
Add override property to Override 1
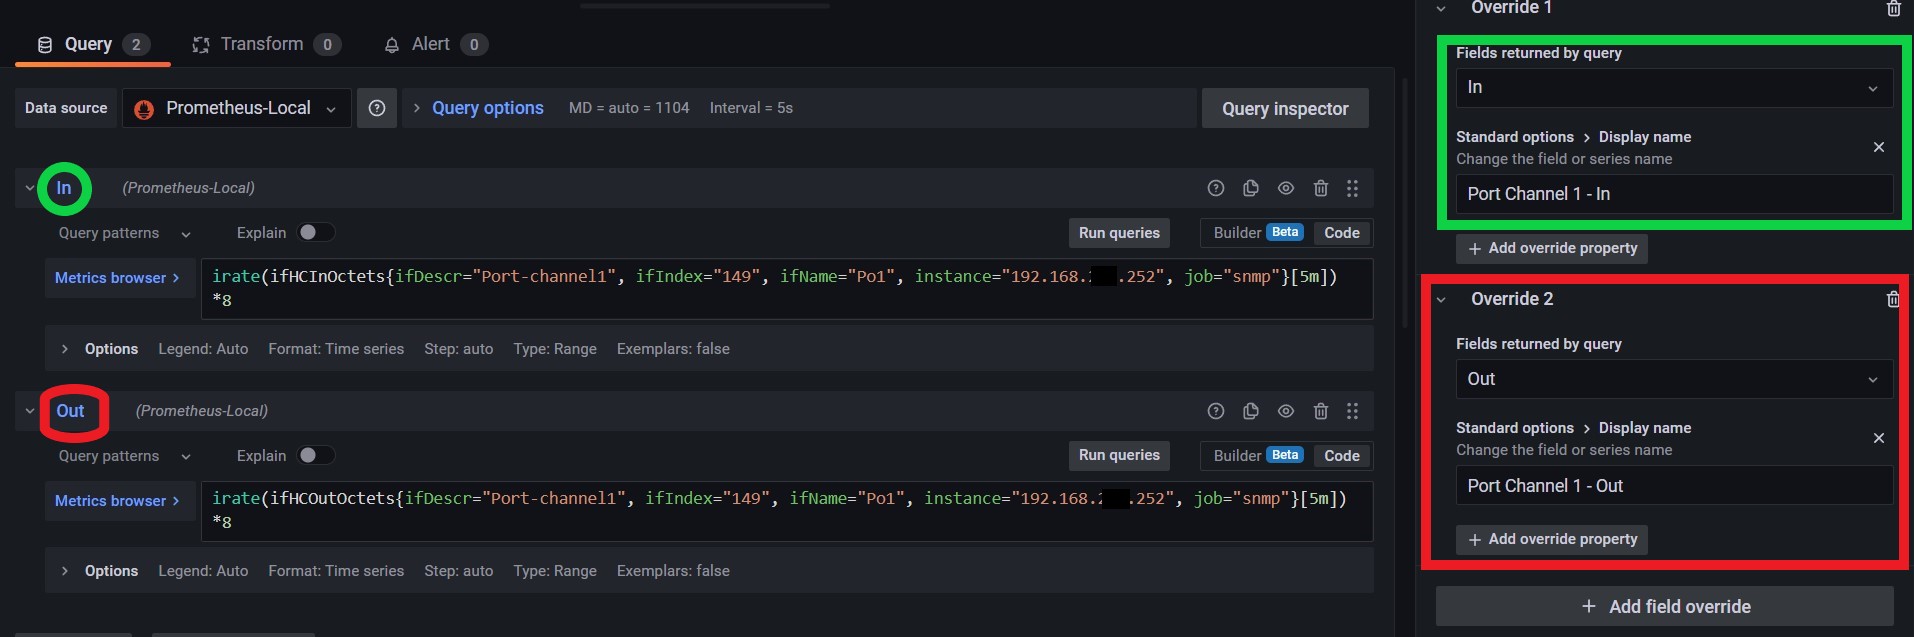(x=1552, y=248)
